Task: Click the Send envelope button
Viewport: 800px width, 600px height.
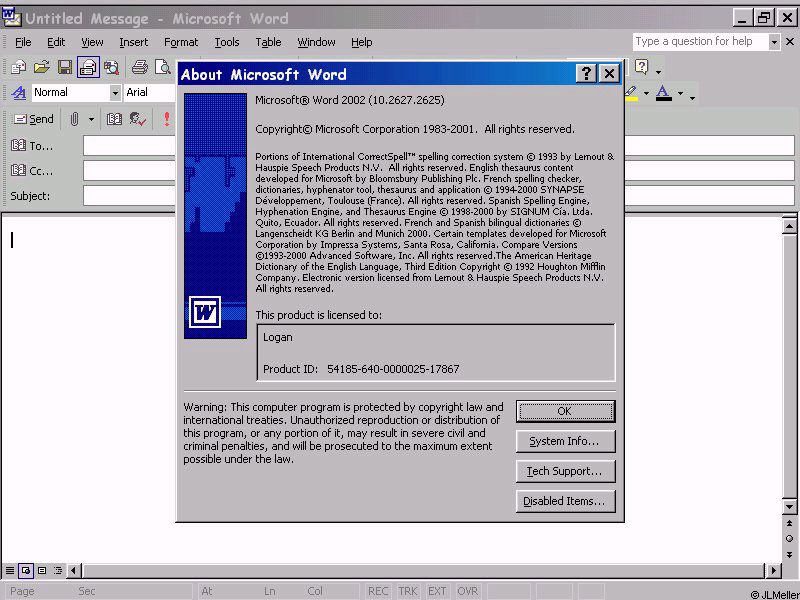Action: tap(34, 119)
